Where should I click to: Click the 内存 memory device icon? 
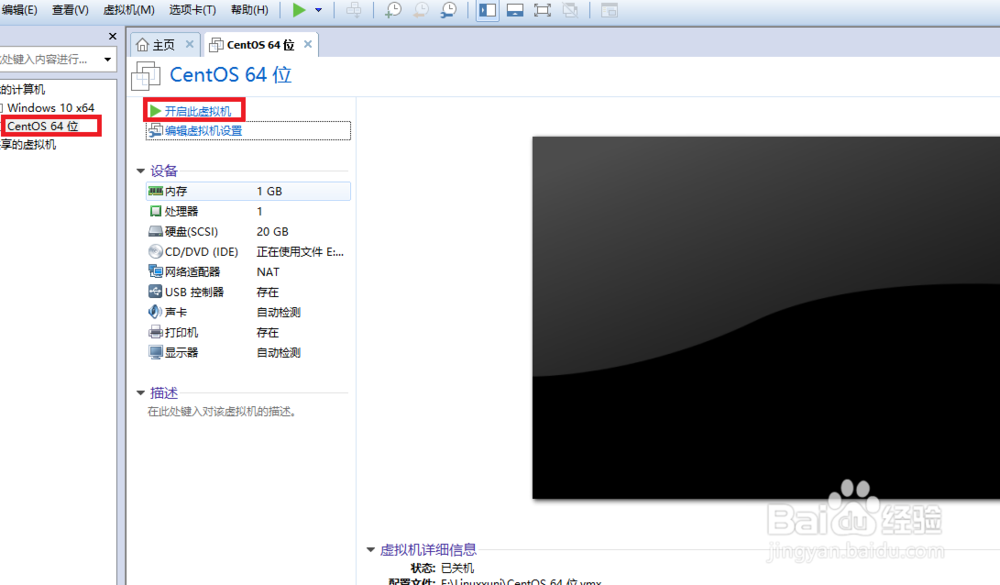click(155, 191)
